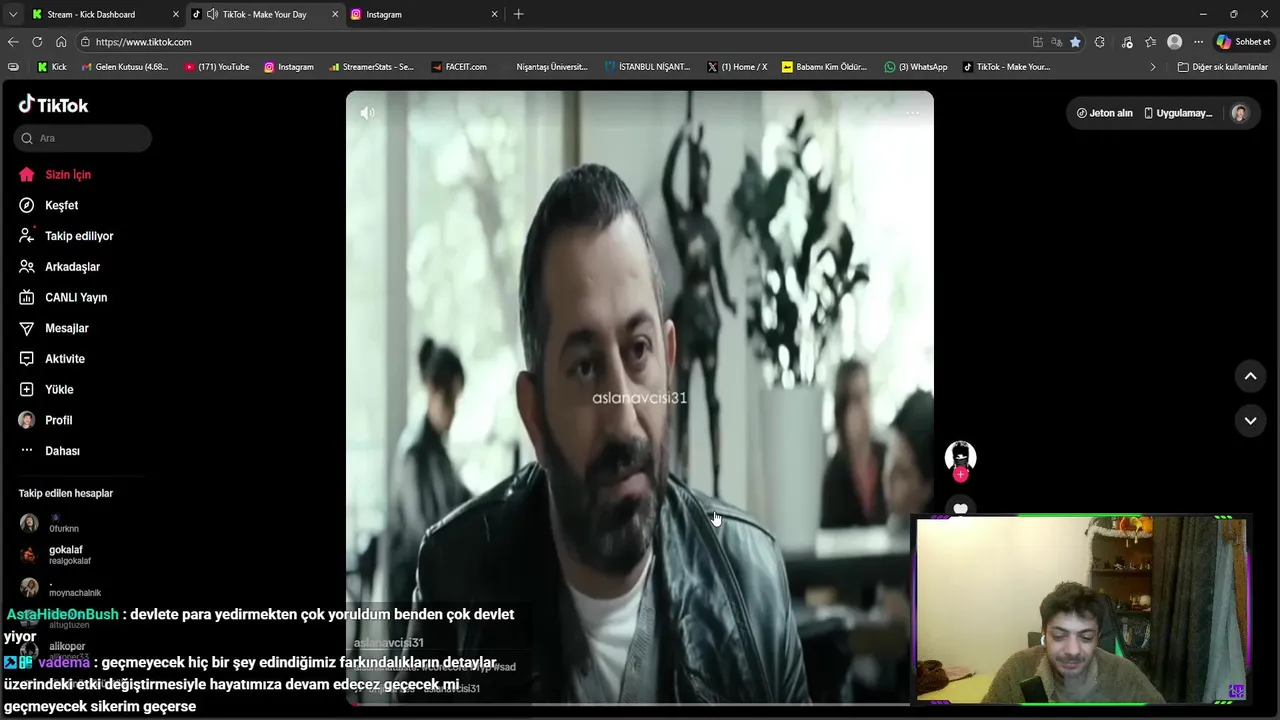Go to browser home page
This screenshot has height=720, width=1280.
point(61,42)
